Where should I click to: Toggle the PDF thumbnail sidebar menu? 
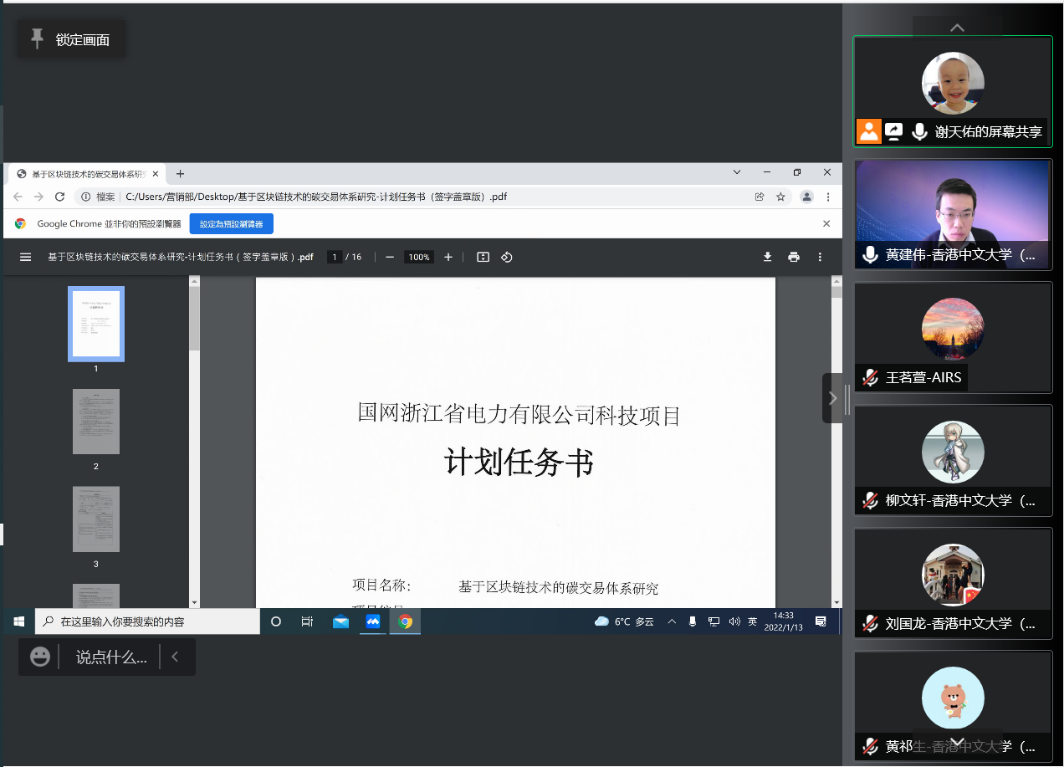(25, 257)
